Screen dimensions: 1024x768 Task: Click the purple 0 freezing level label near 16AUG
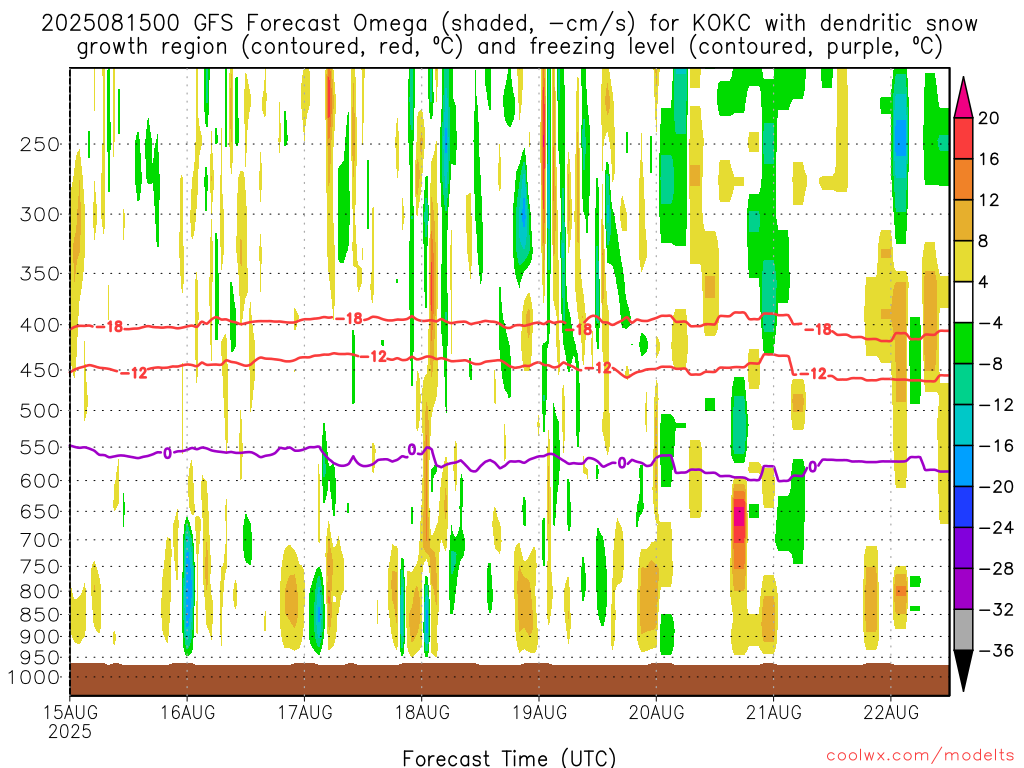(167, 453)
